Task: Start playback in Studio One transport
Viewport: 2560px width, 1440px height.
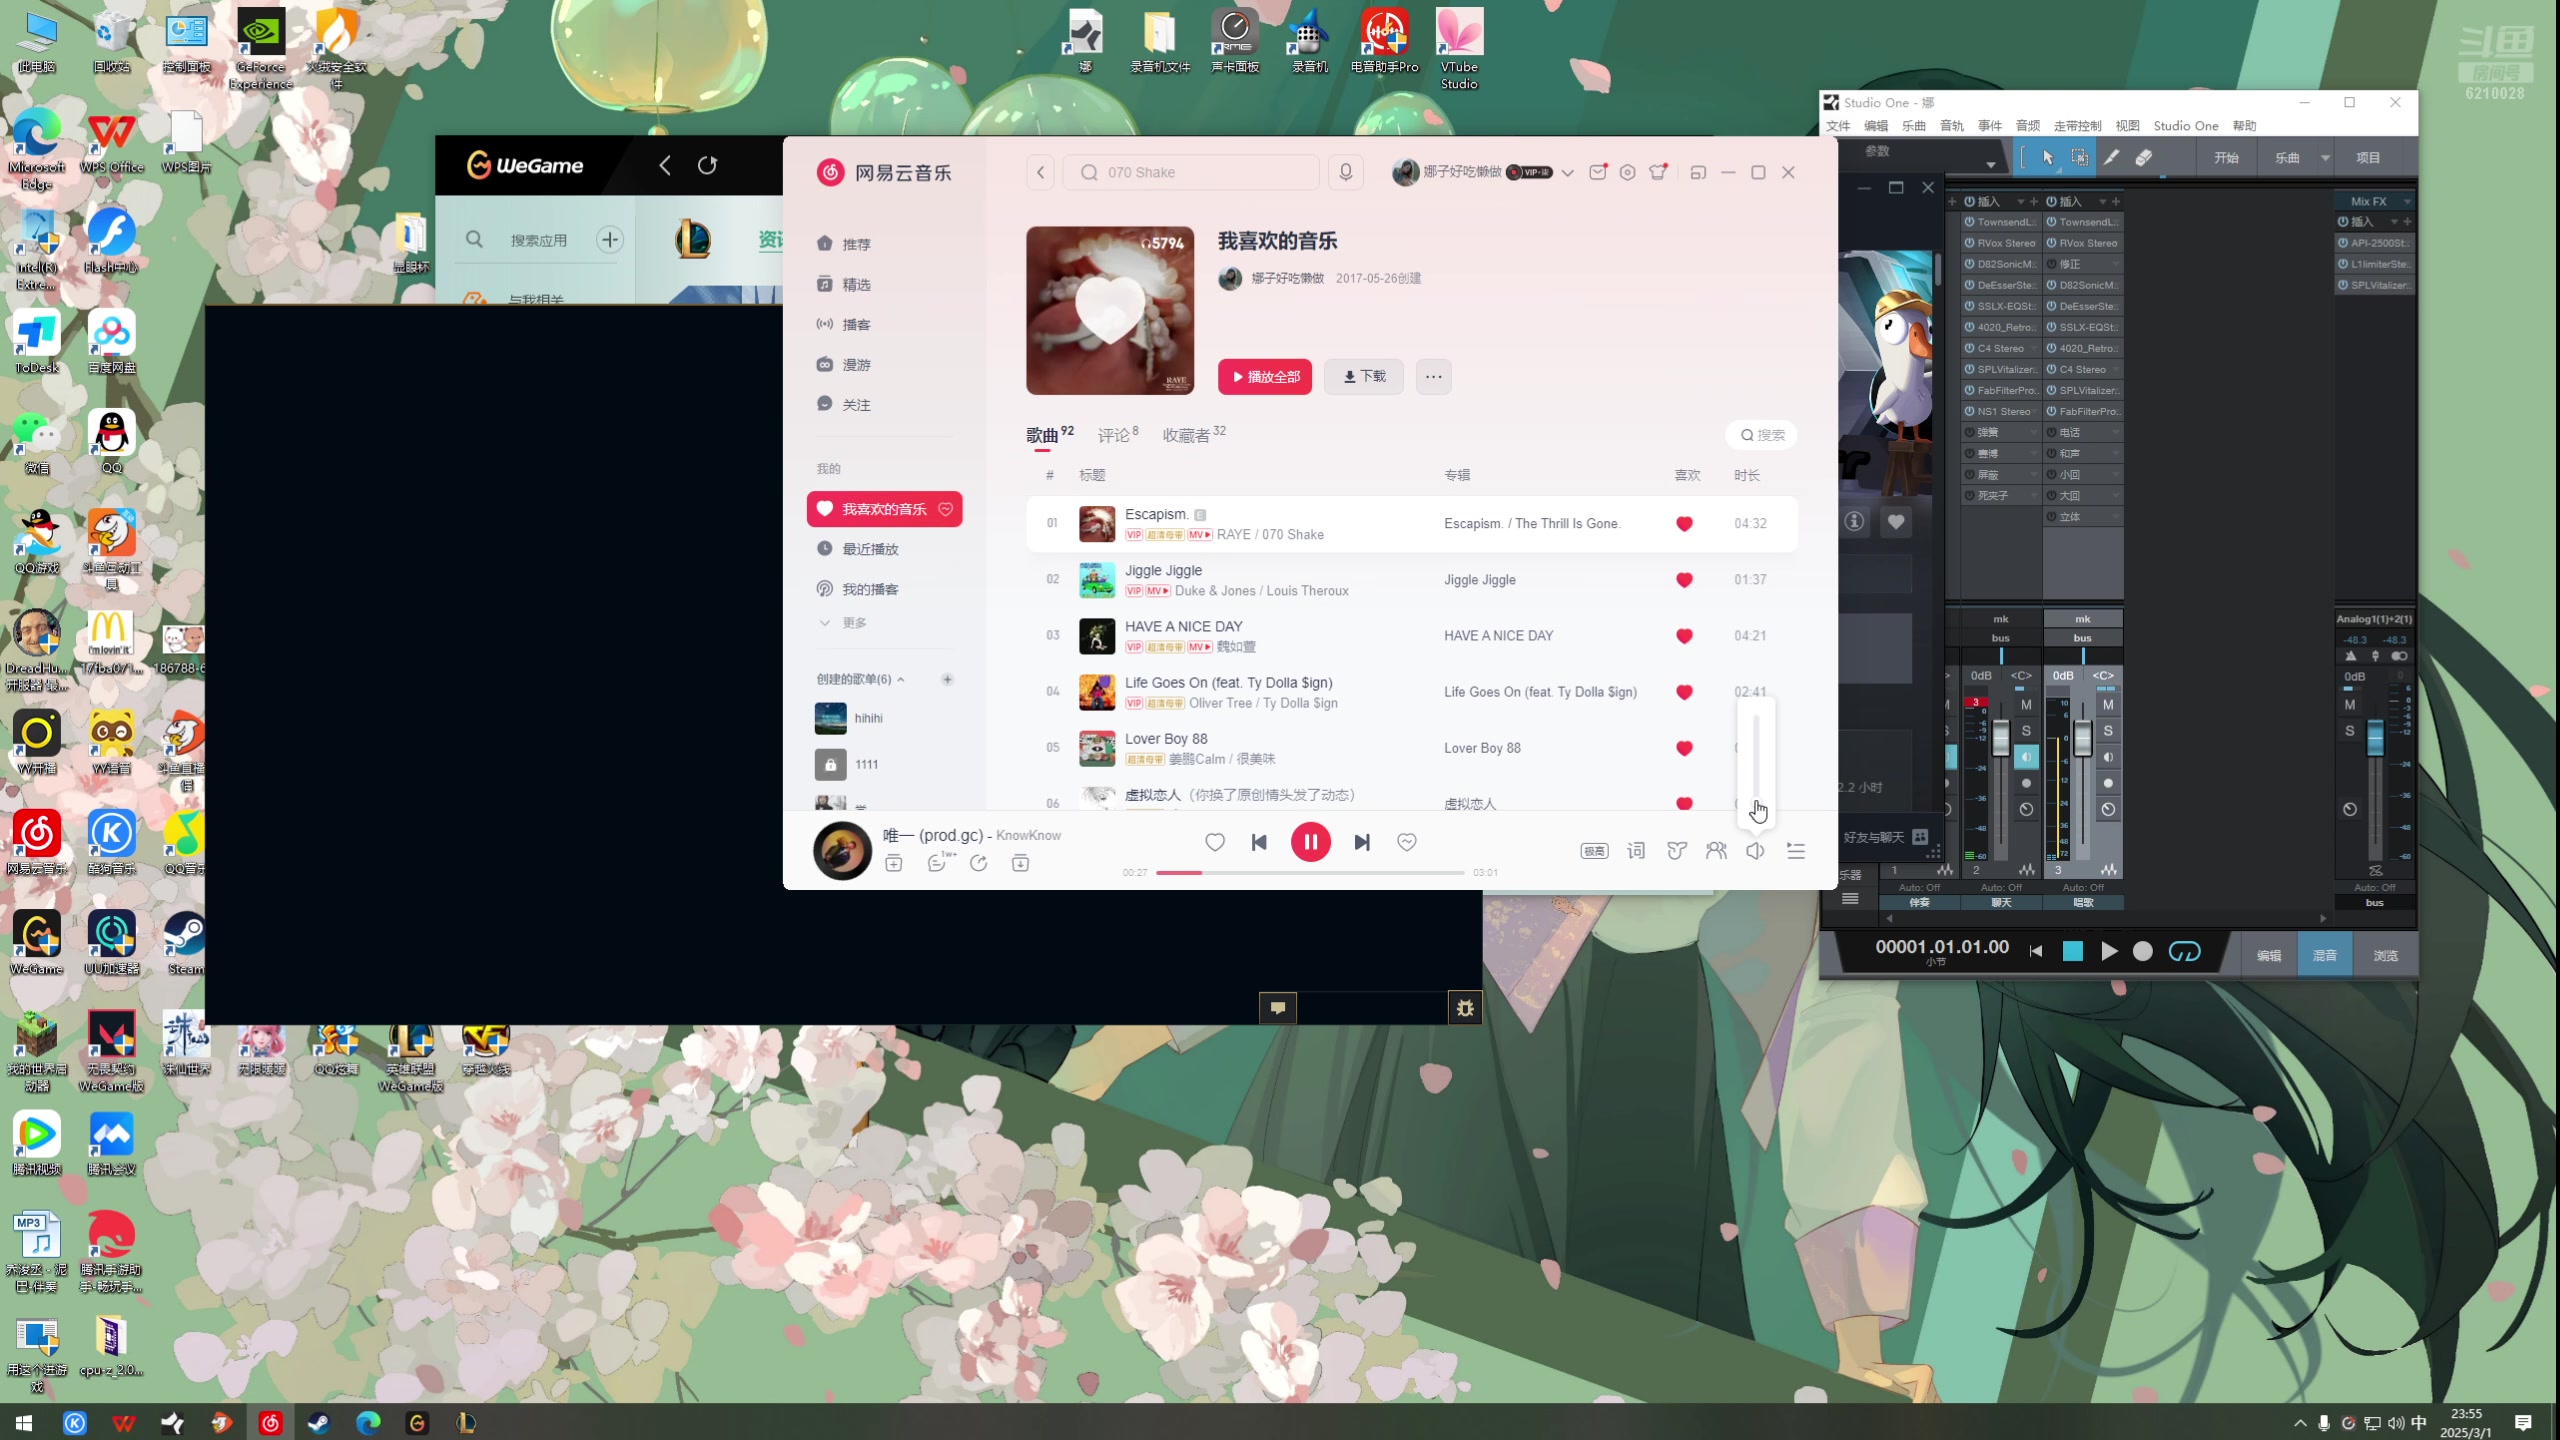Action: point(2109,951)
